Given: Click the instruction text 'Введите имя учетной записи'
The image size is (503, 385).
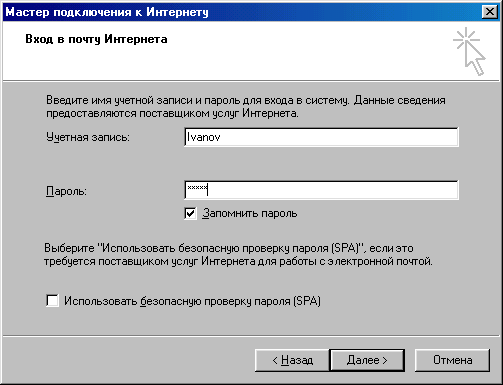Looking at the screenshot, I should (x=123, y=100).
